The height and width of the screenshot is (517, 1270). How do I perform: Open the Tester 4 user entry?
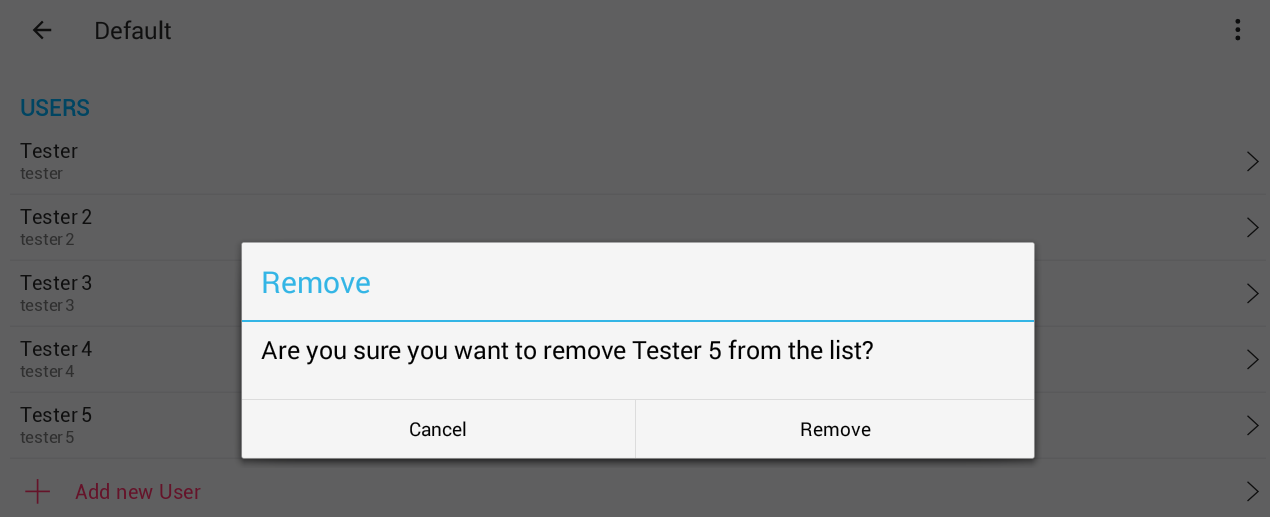click(56, 359)
